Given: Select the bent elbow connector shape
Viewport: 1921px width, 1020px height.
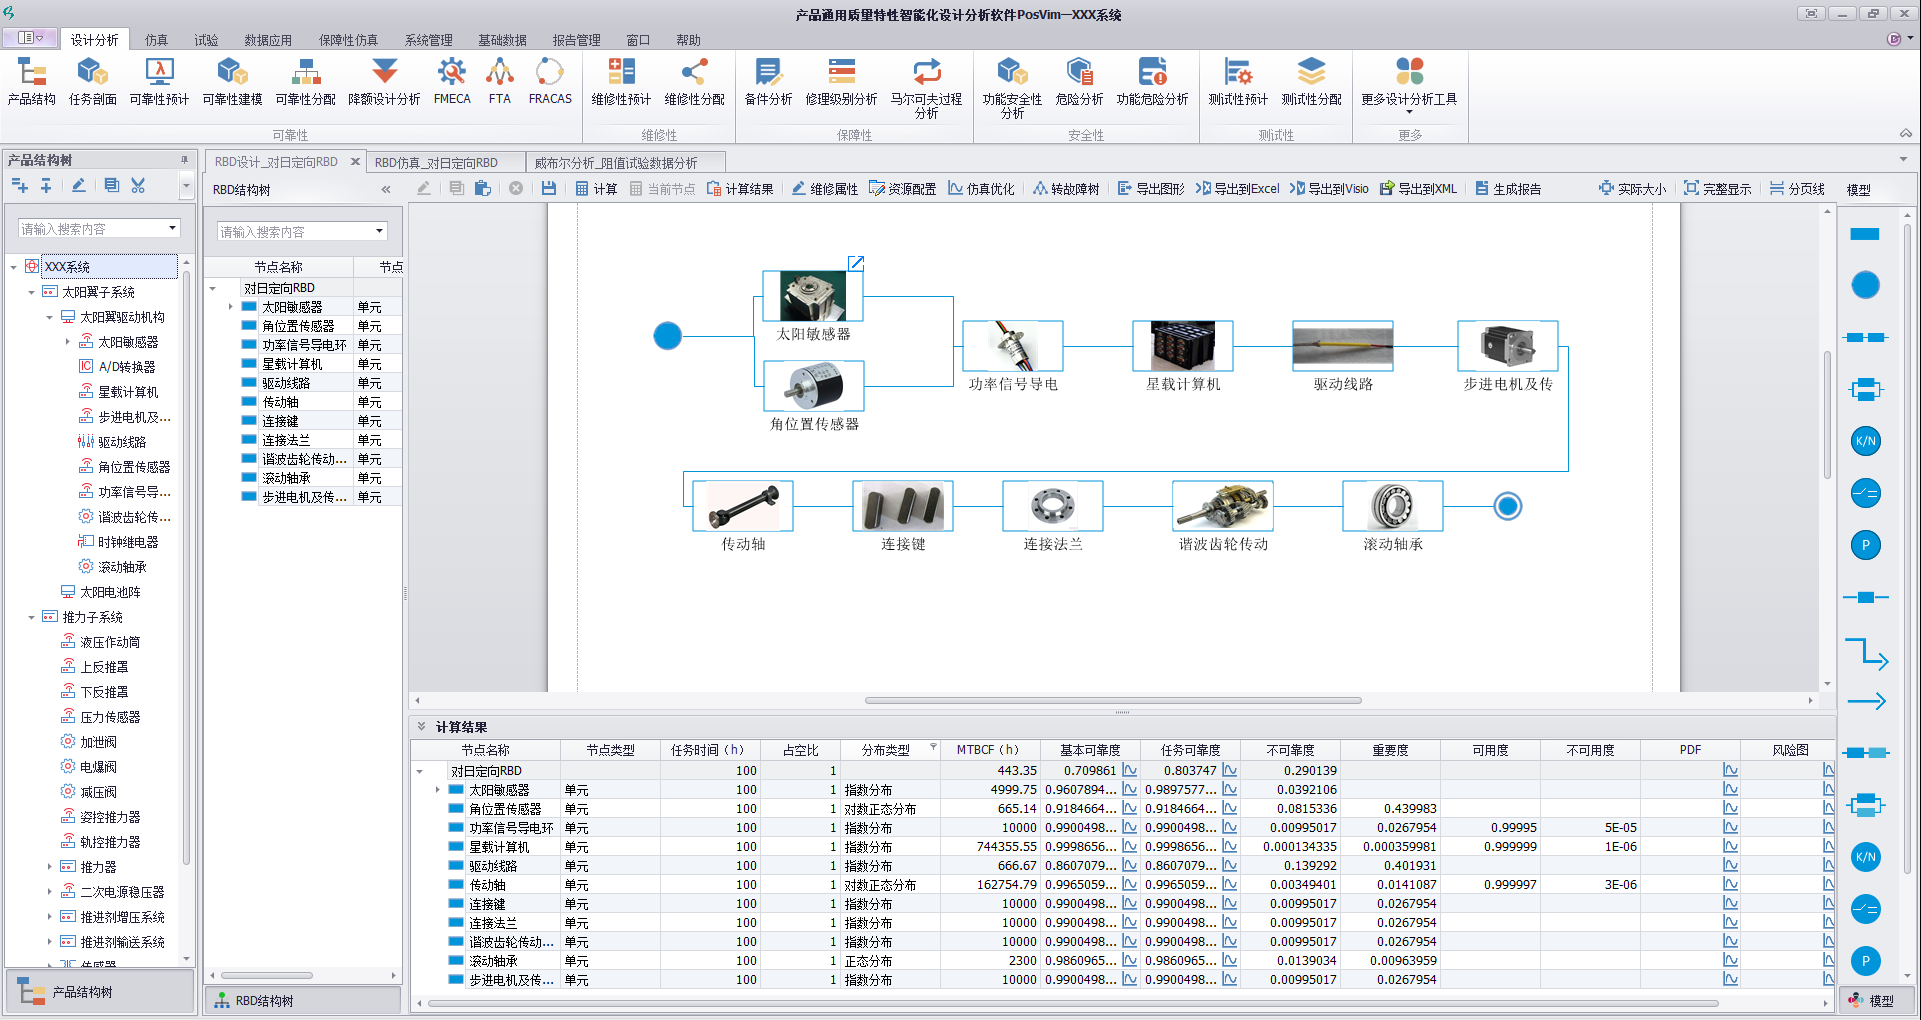Looking at the screenshot, I should click(1866, 653).
